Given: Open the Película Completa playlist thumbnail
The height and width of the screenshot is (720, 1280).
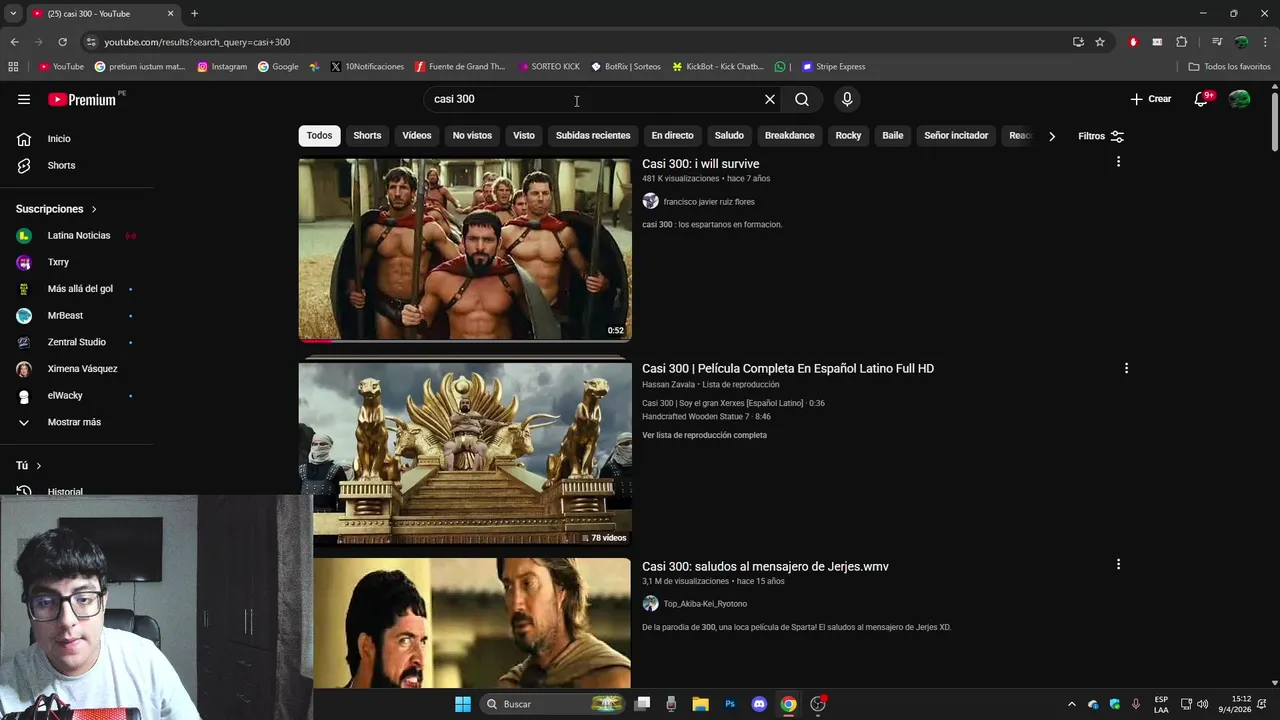Looking at the screenshot, I should [x=465, y=453].
